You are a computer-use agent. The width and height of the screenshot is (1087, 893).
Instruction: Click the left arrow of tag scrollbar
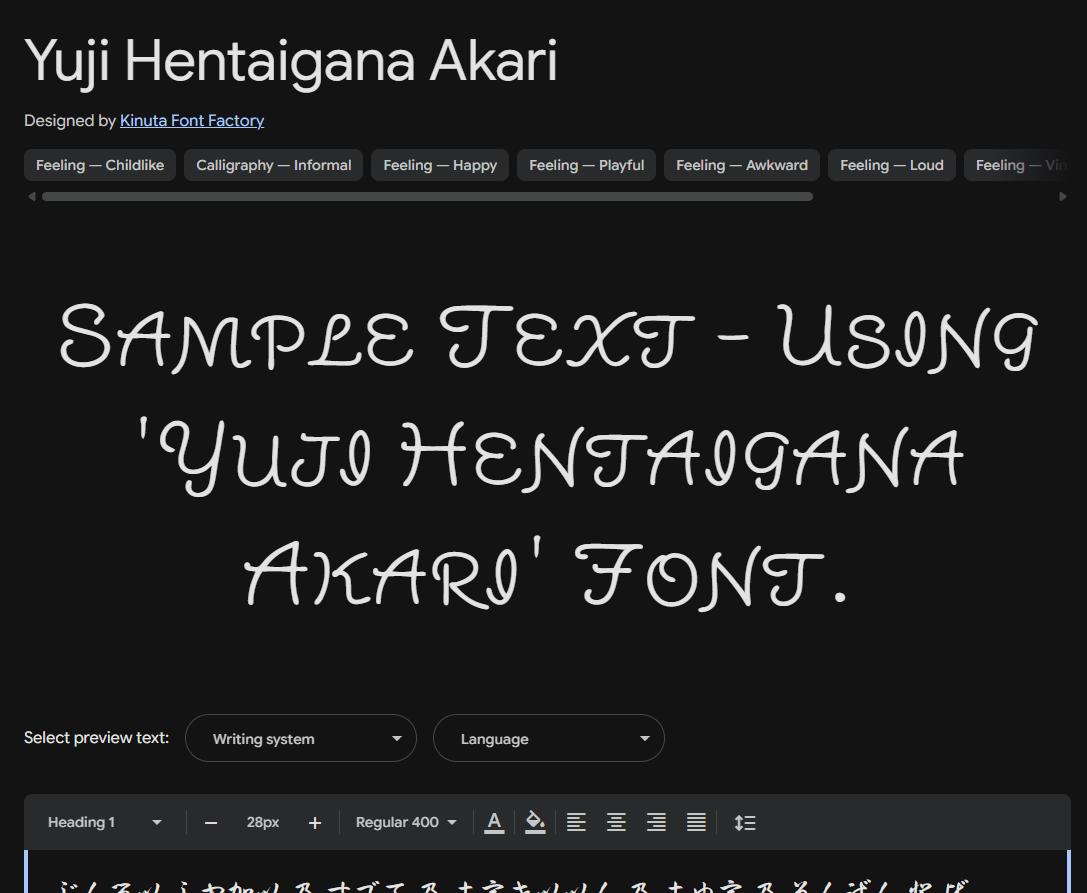(x=32, y=197)
